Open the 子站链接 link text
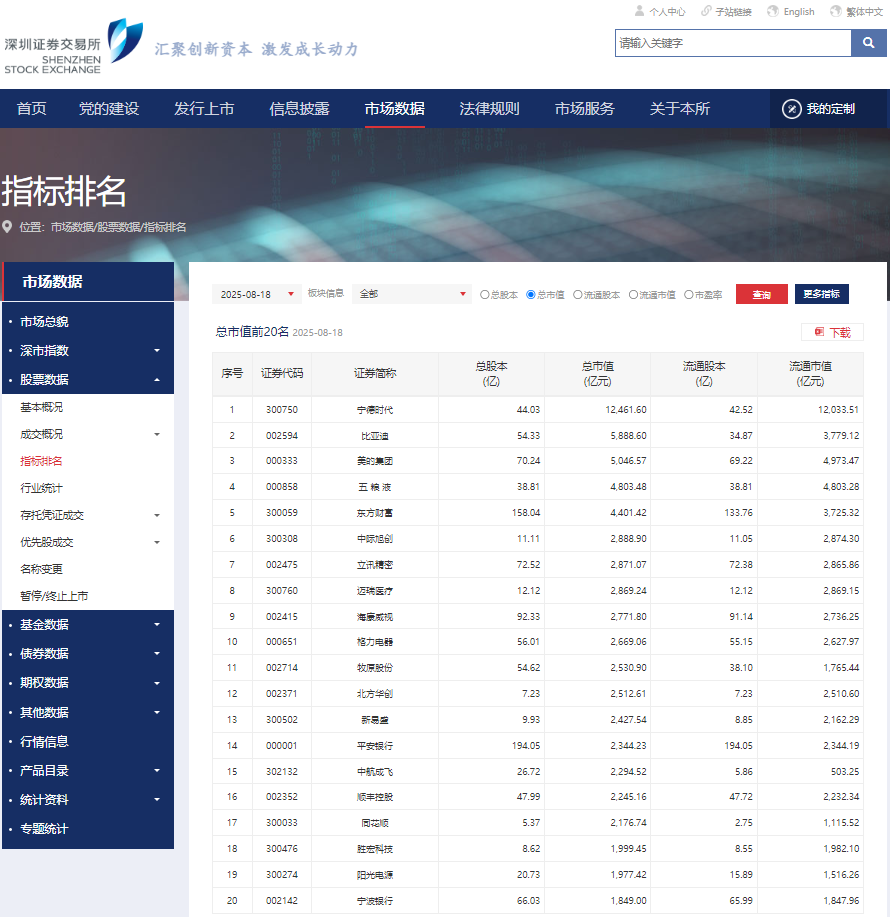This screenshot has width=890, height=917. point(734,11)
